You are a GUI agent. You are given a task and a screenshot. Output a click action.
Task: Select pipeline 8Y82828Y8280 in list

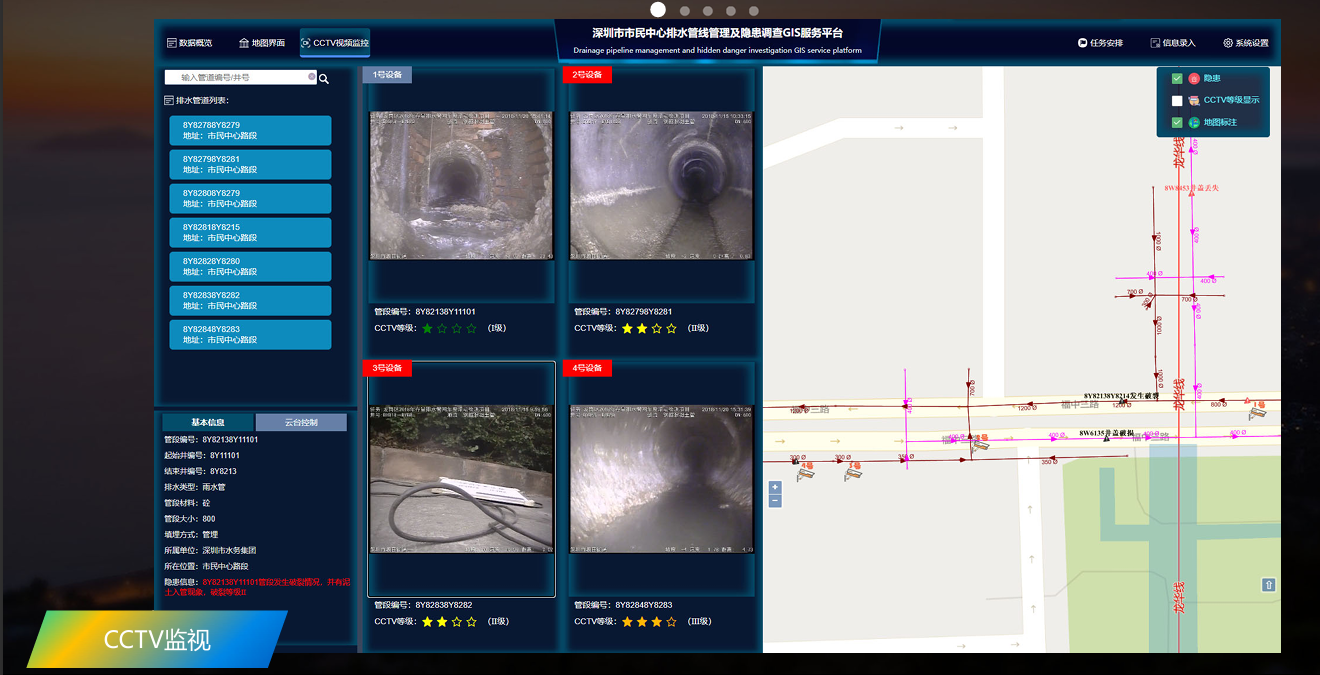(x=250, y=266)
